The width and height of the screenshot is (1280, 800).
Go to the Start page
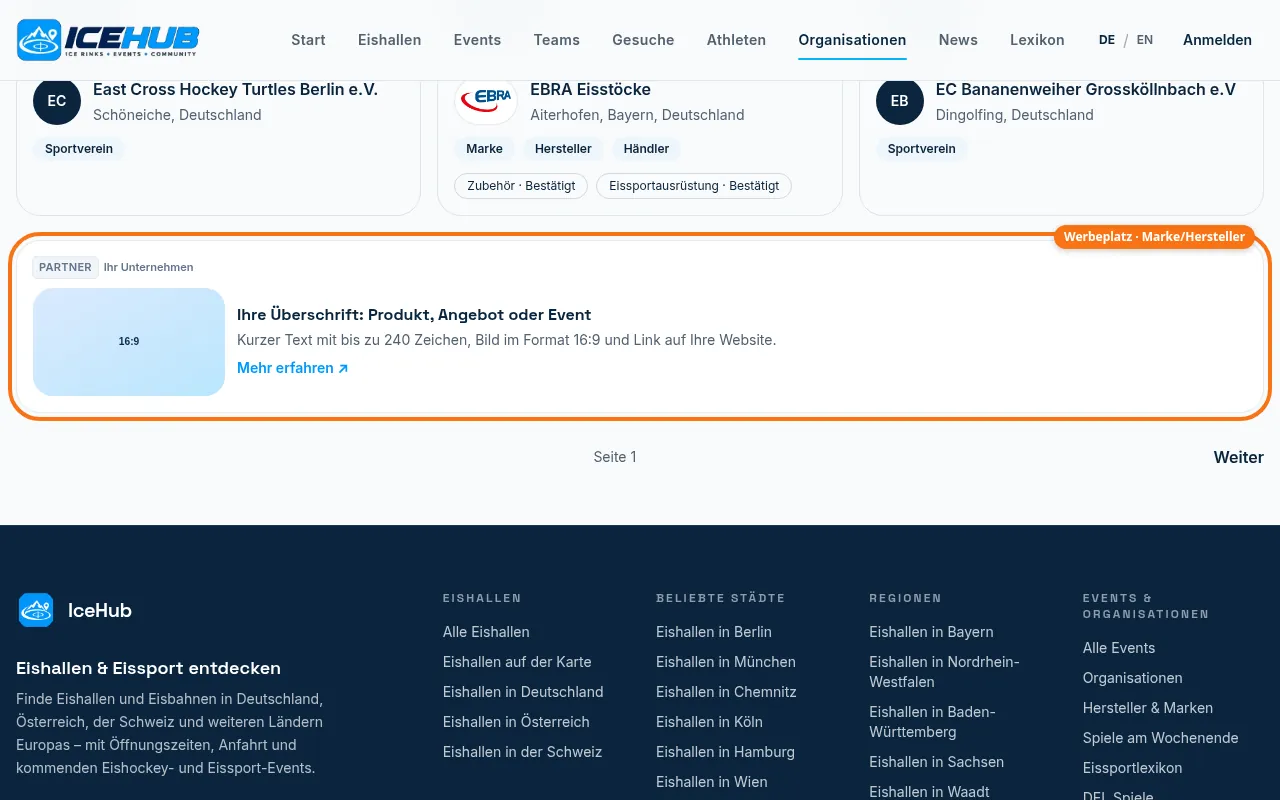click(x=308, y=40)
